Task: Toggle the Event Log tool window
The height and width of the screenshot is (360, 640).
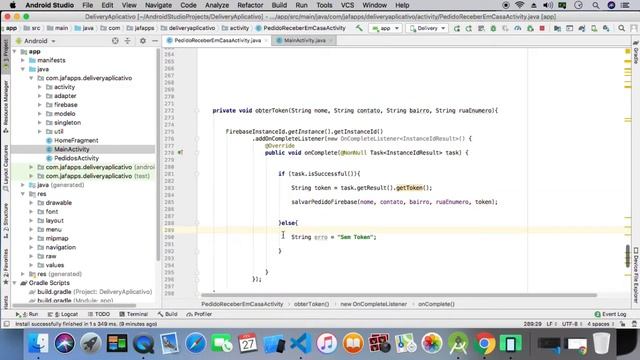Action: pos(610,314)
